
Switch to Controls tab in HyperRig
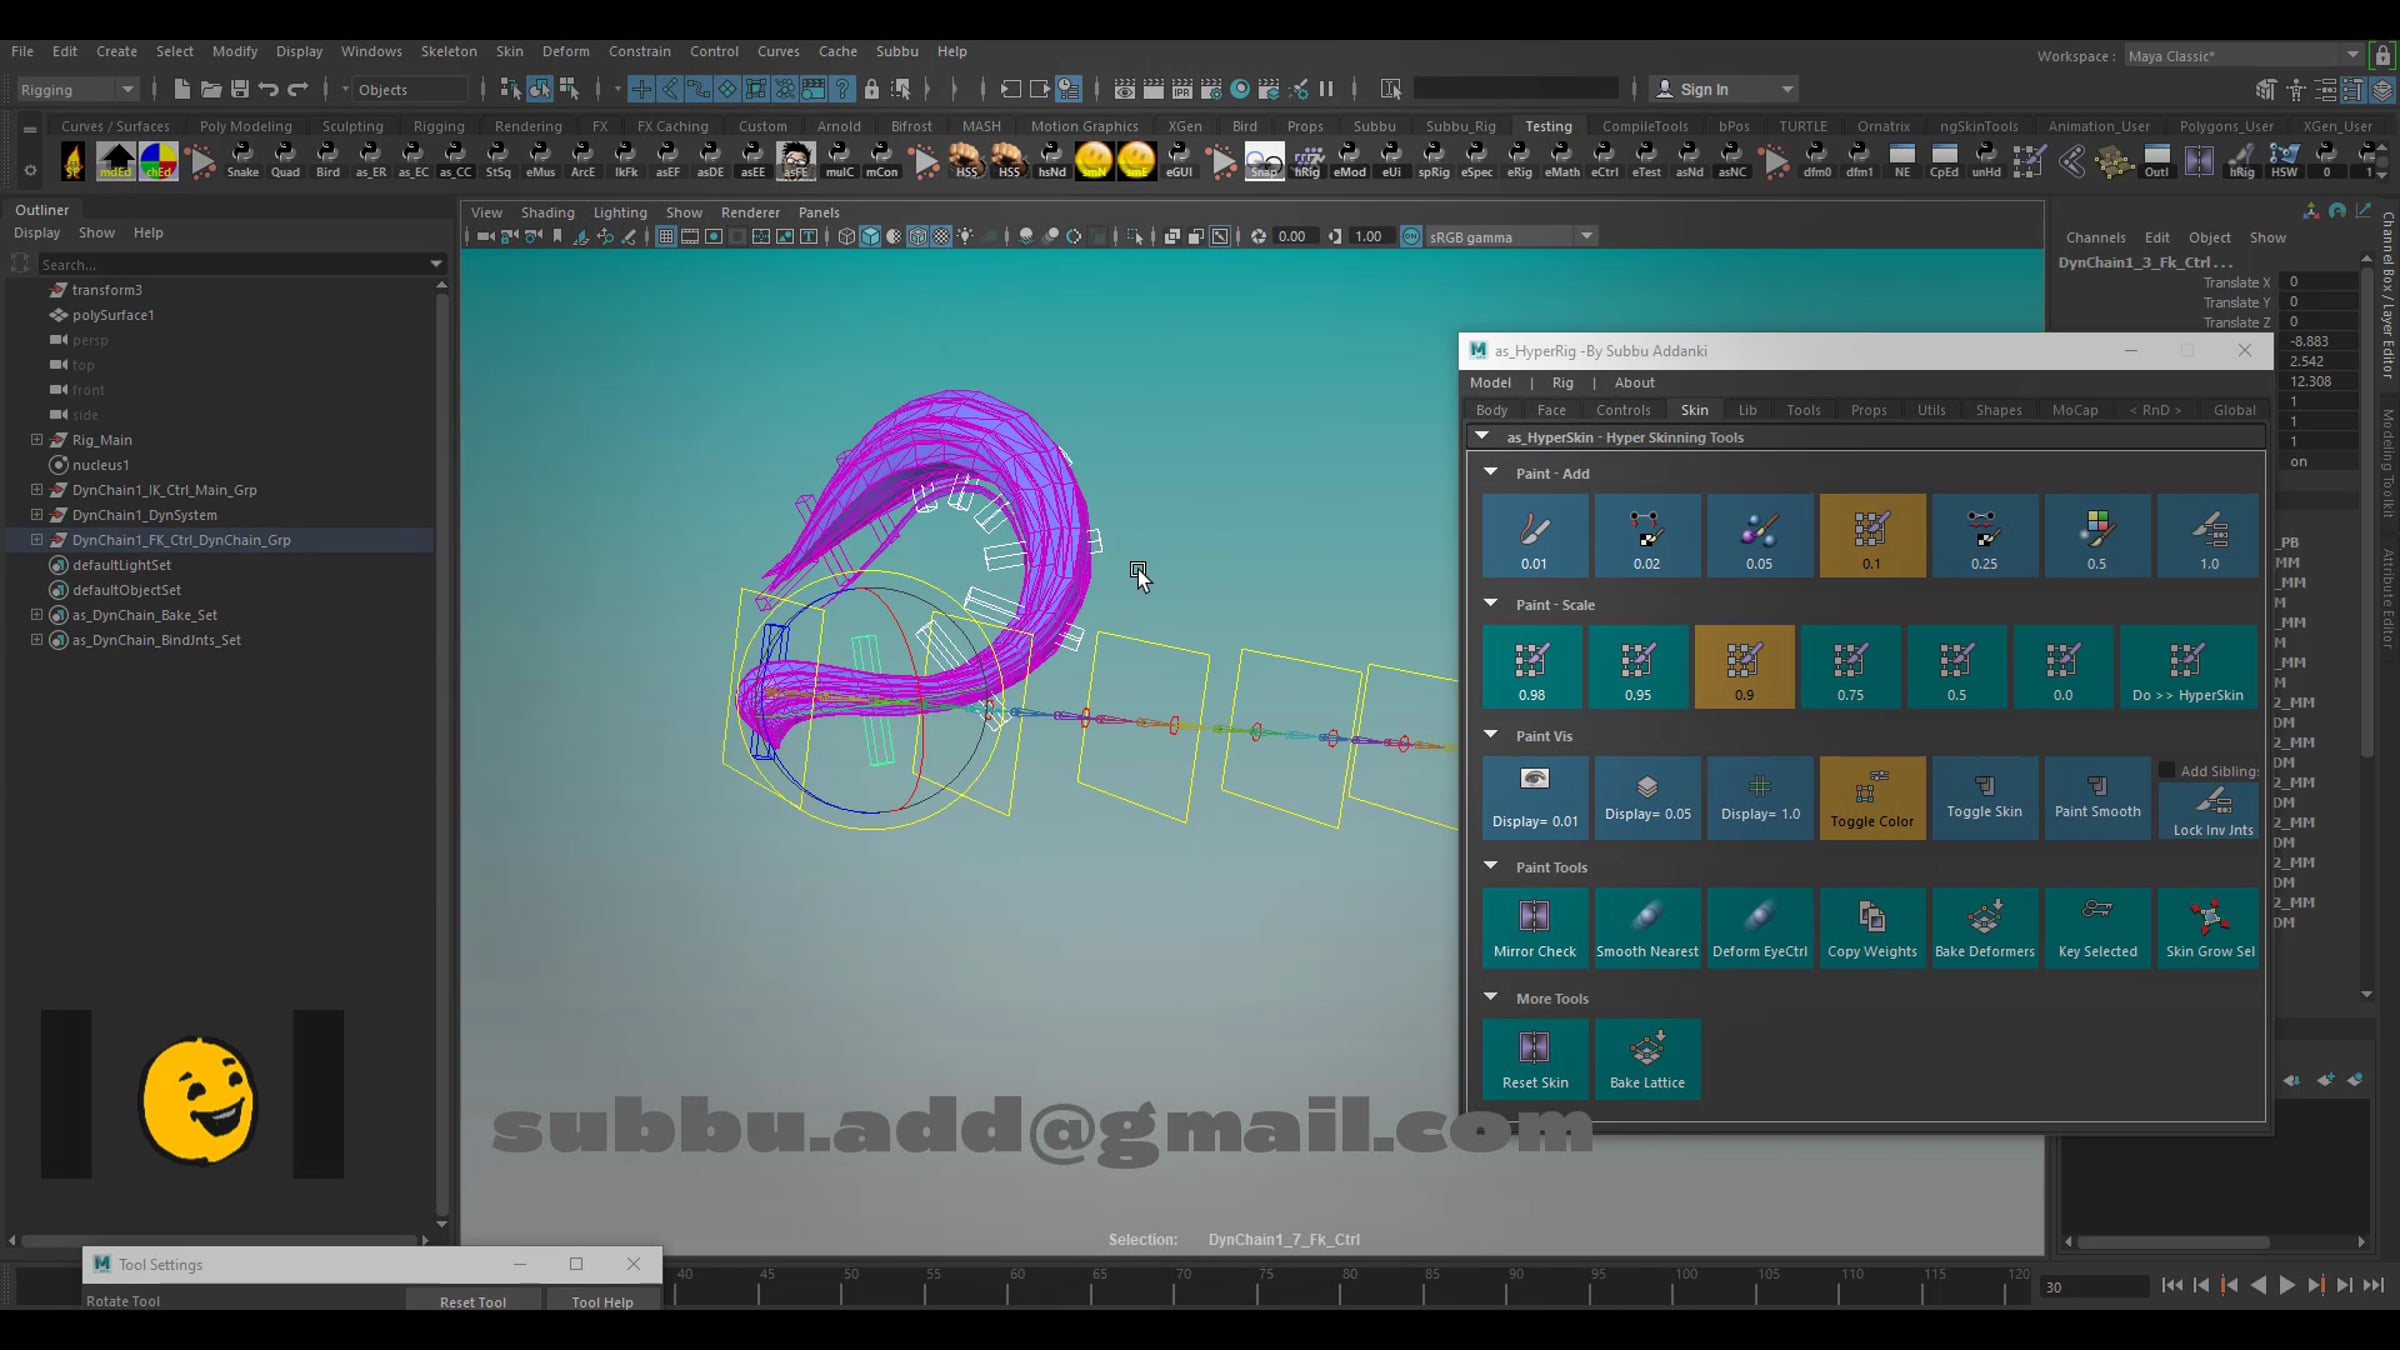pos(1623,410)
